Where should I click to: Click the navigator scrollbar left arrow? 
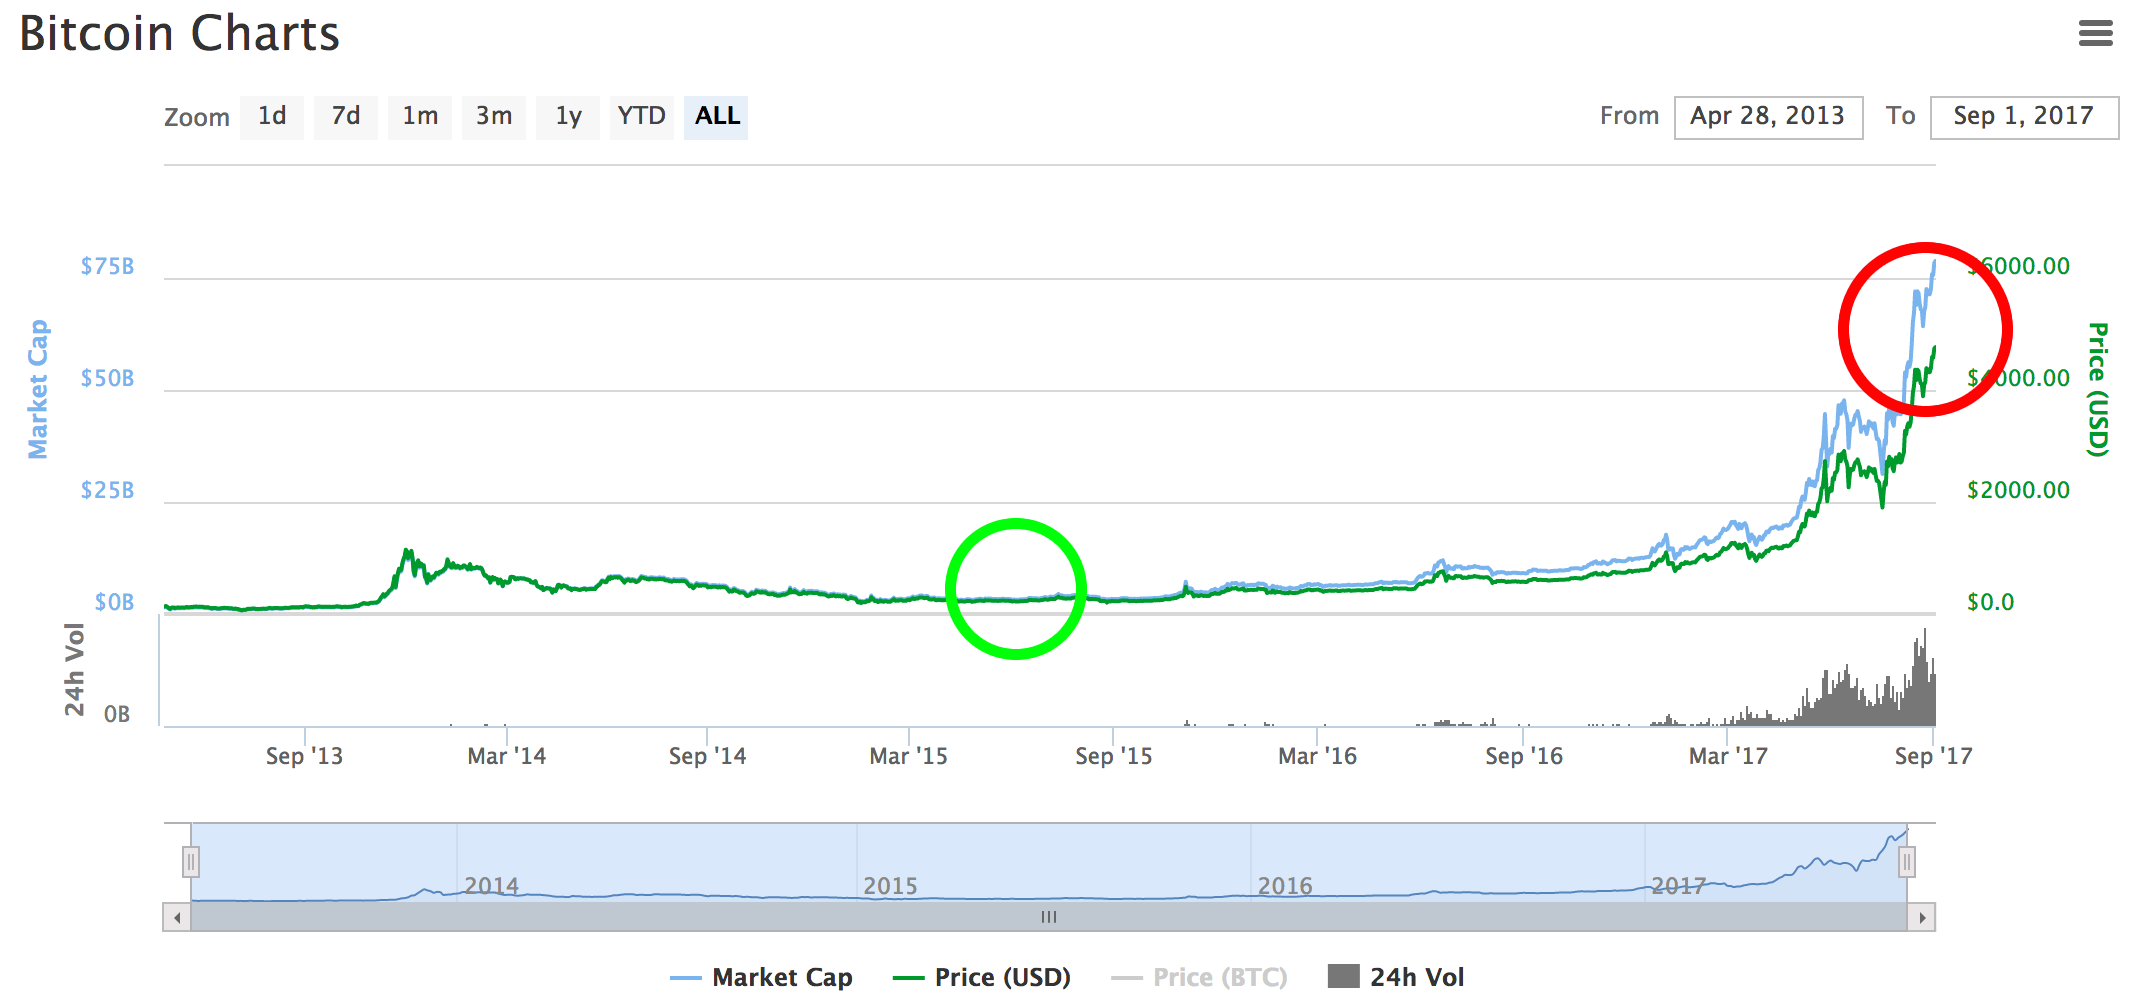point(177,917)
